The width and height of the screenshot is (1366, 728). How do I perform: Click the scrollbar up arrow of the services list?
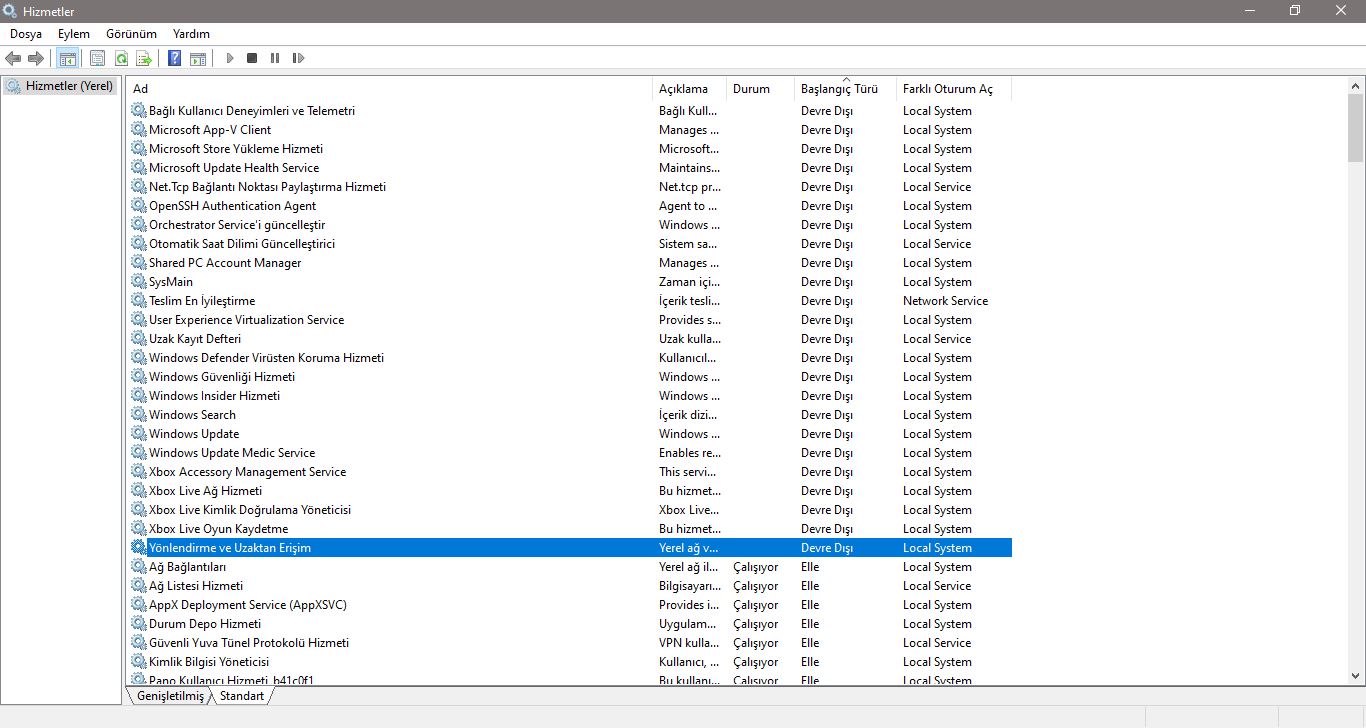[1355, 85]
